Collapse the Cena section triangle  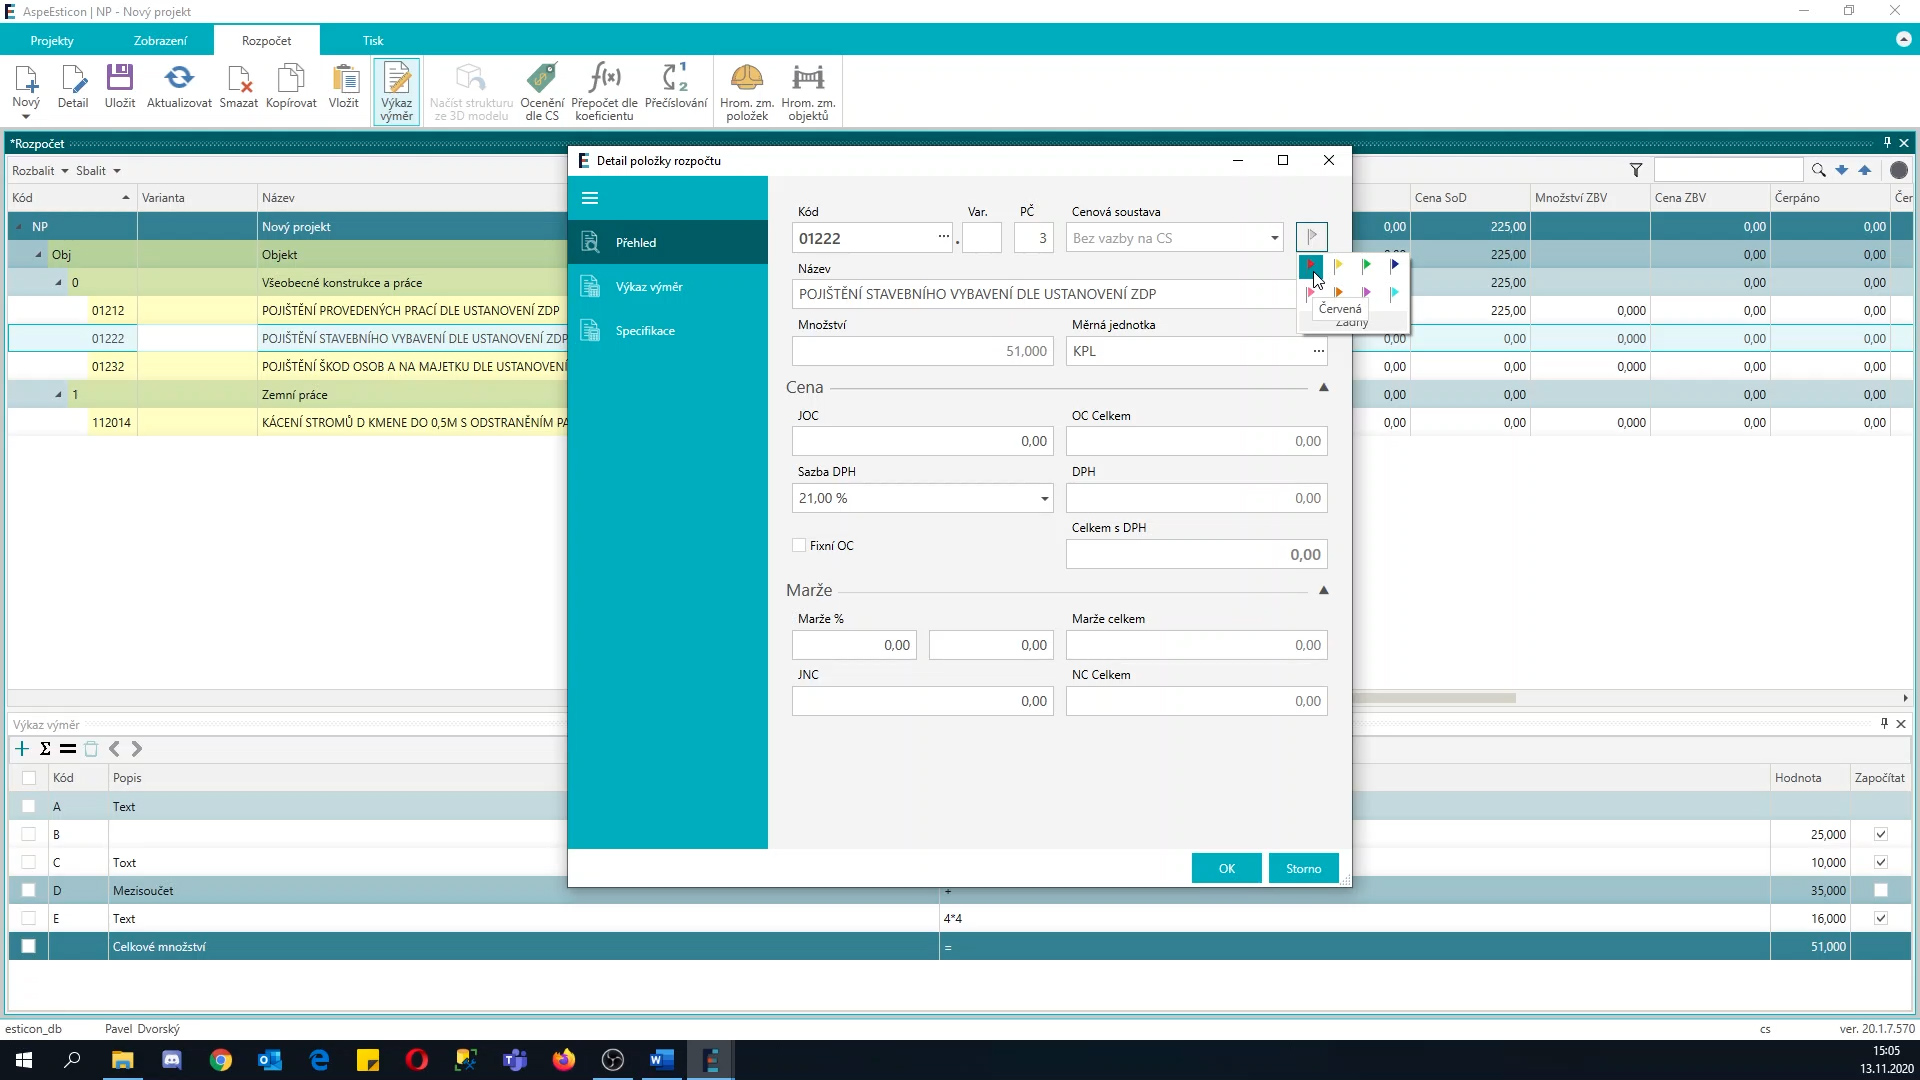pos(1323,387)
